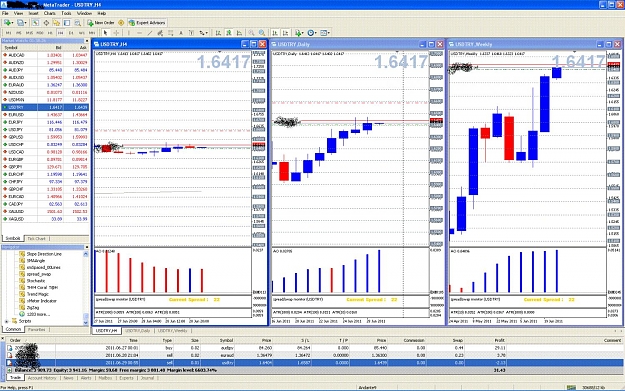Toggle the Expert Advisors button
Screen dimensions: 625x391
point(147,23)
